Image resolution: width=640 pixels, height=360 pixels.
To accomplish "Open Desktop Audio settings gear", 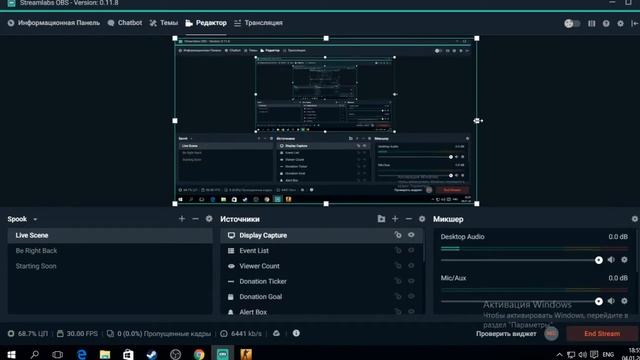I will coord(624,260).
